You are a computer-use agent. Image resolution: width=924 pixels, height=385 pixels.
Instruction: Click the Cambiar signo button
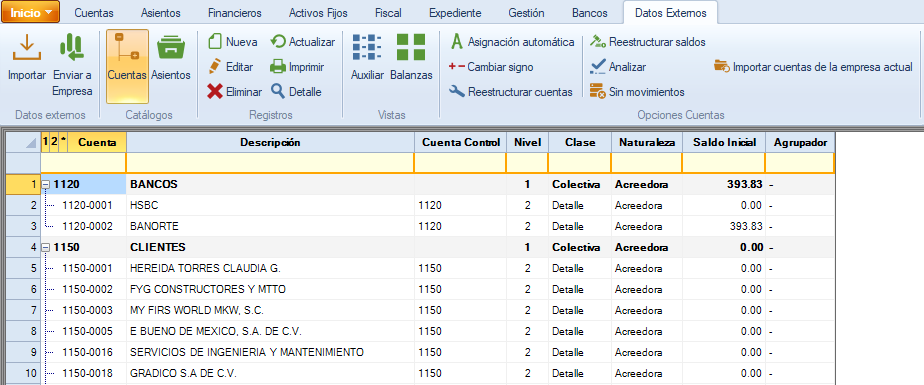coord(491,67)
